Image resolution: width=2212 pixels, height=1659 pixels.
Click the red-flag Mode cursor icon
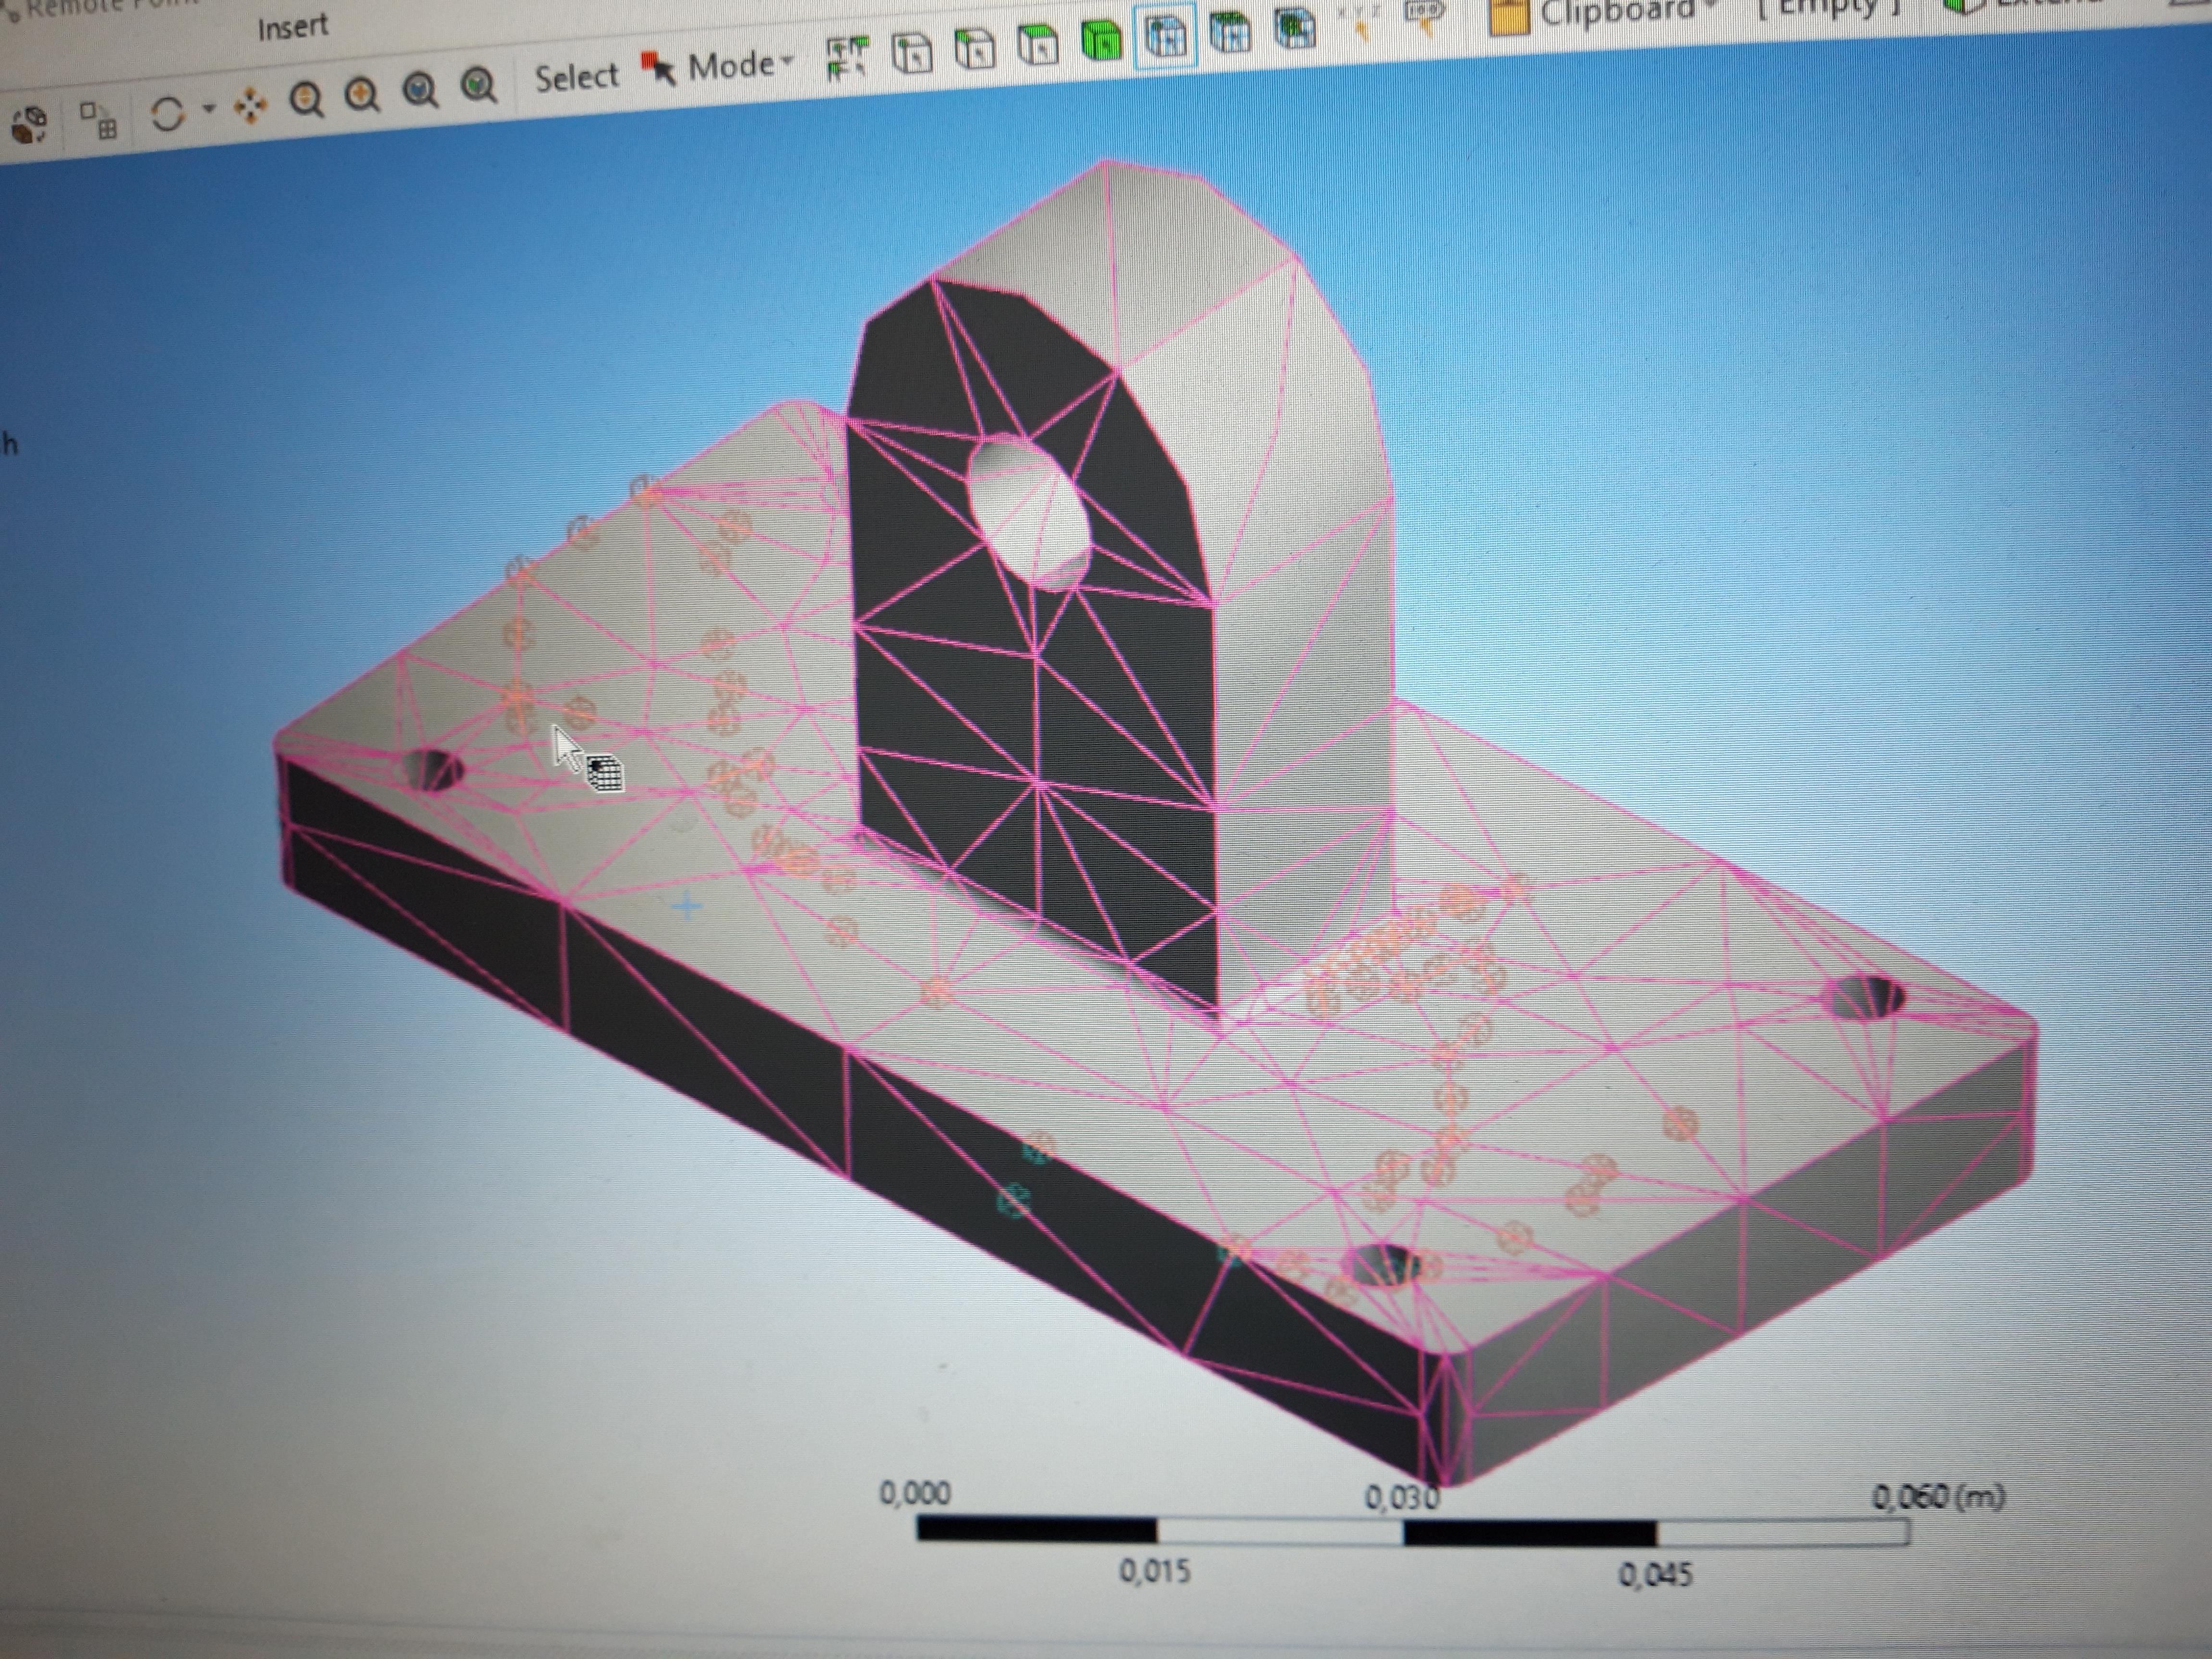tap(658, 68)
